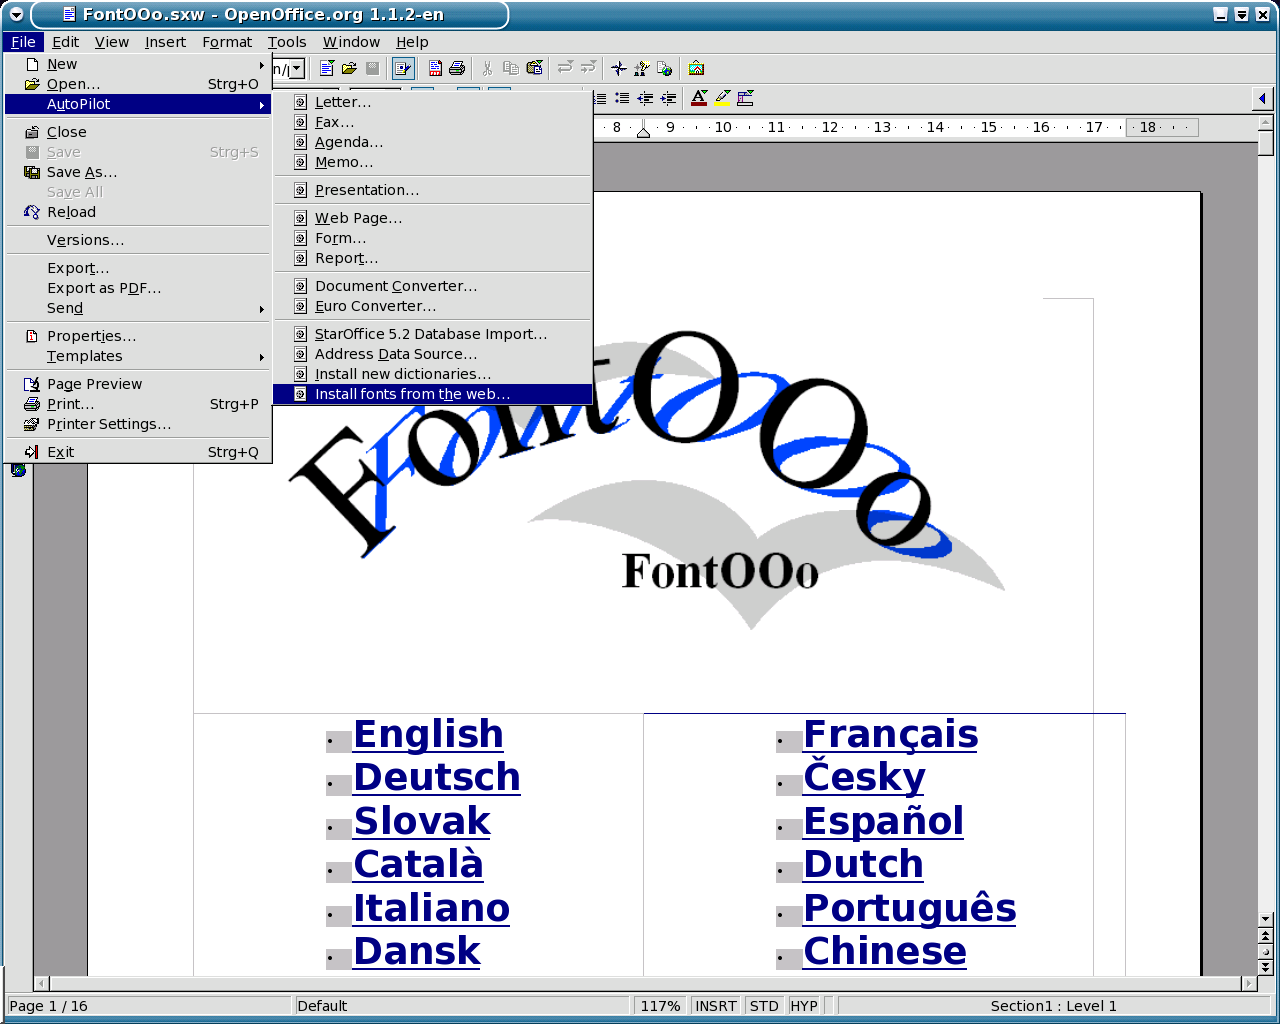Screen dimensions: 1280x1024
Task: Click the Increase Indent icon
Action: [669, 98]
